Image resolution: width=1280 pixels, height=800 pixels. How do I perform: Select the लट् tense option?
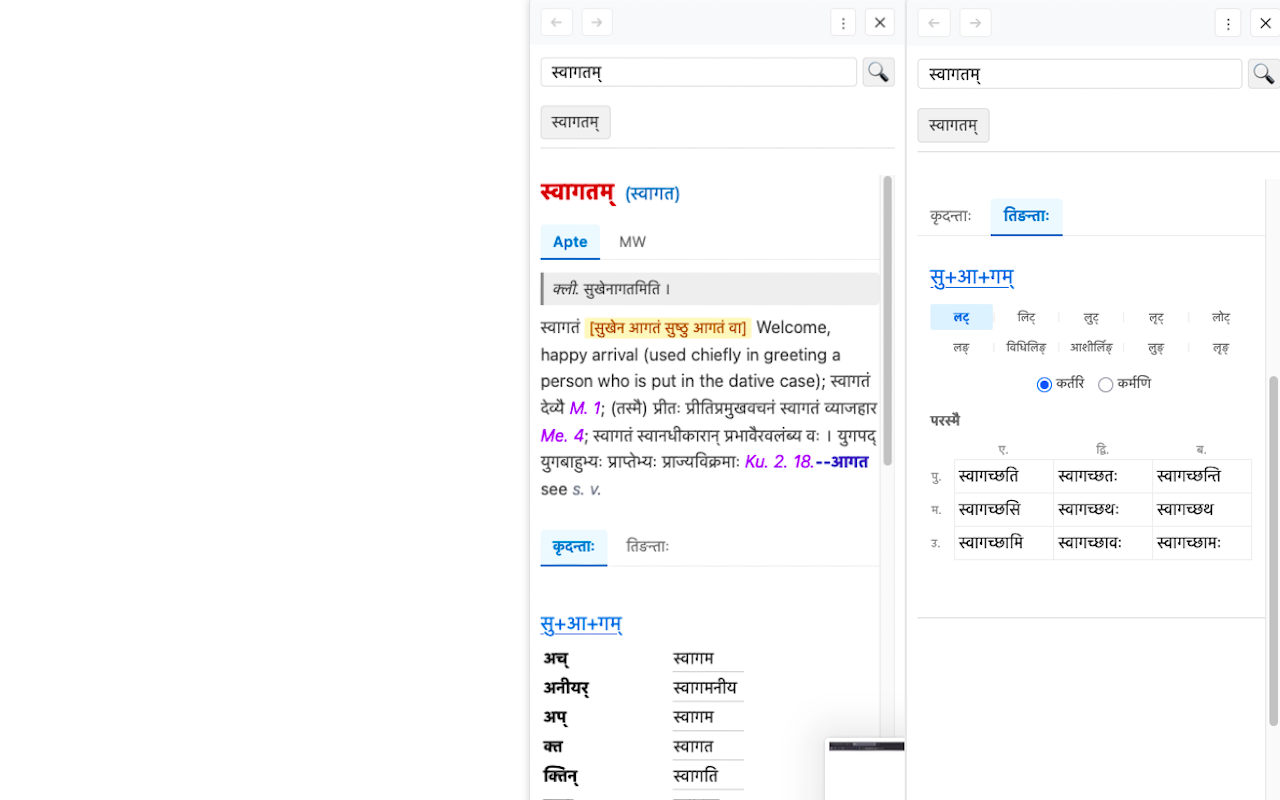point(961,317)
